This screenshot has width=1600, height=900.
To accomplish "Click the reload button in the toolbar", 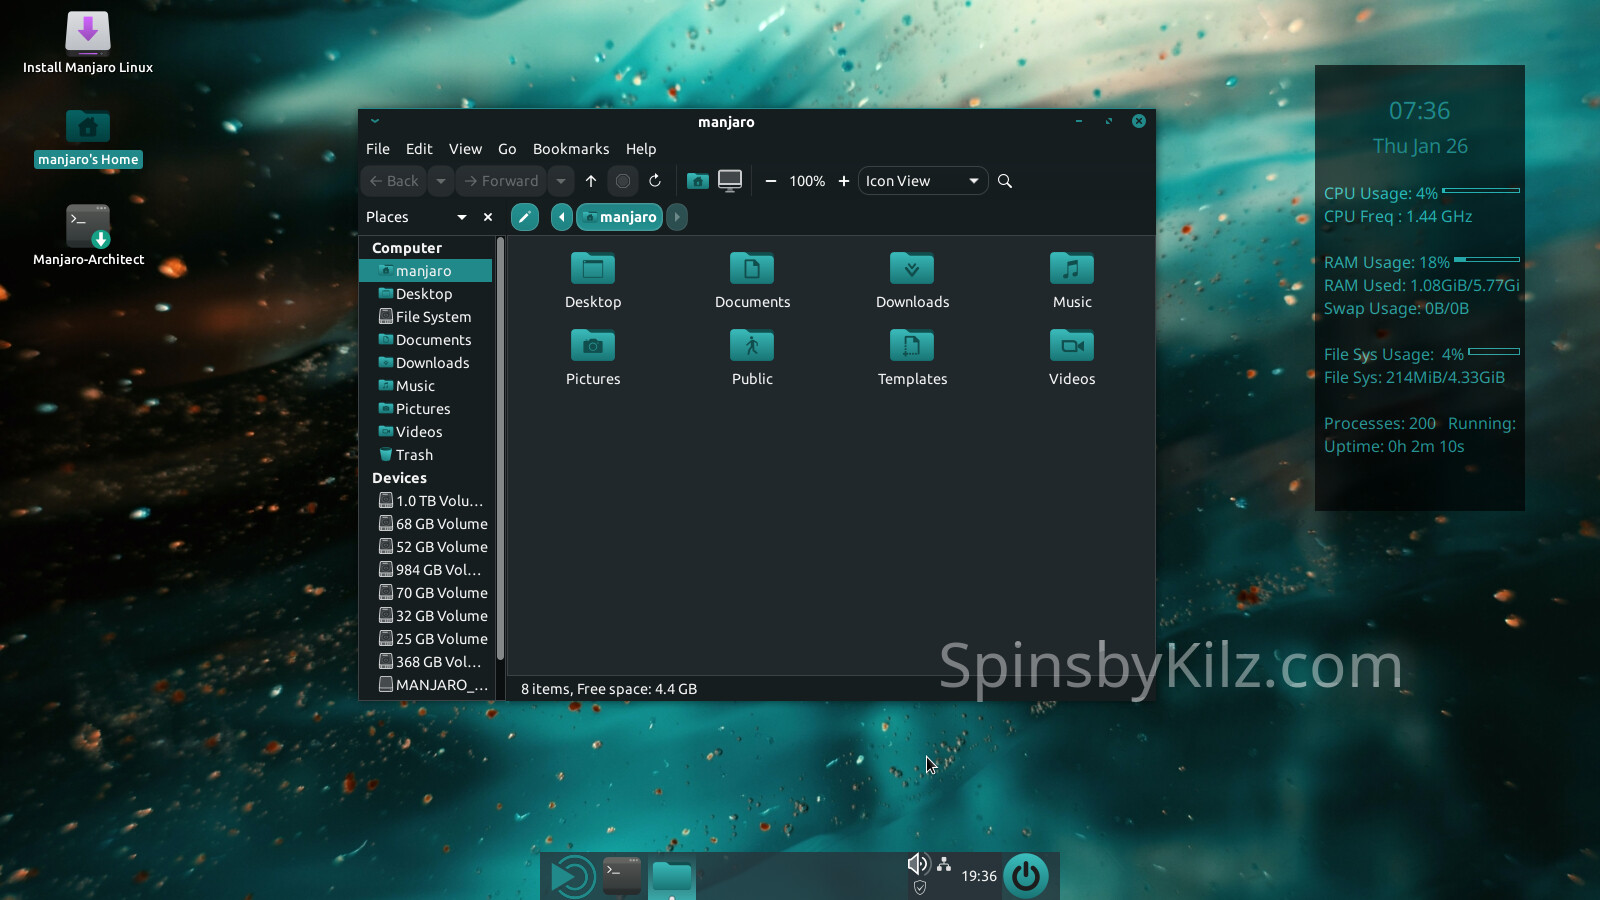I will click(655, 181).
